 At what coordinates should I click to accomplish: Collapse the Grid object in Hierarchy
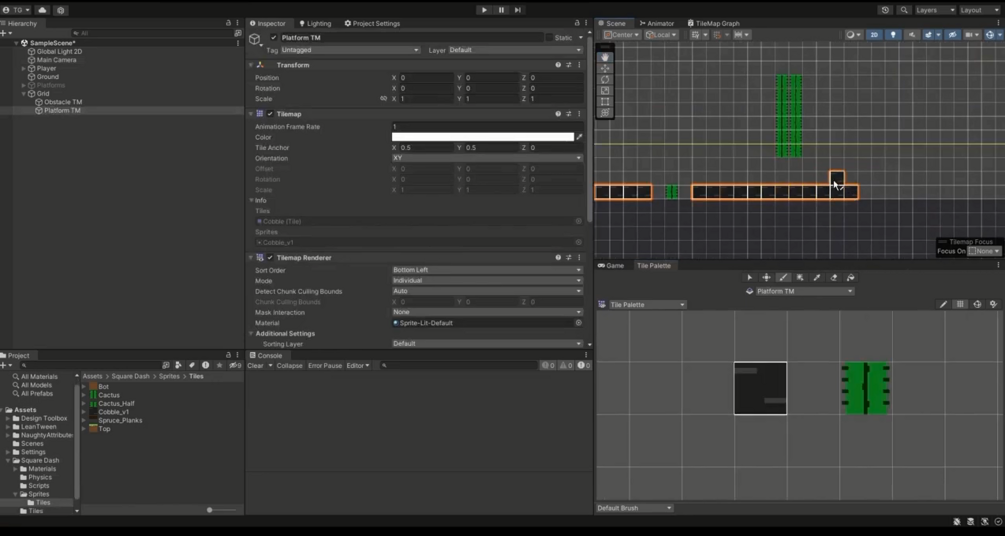pyautogui.click(x=24, y=94)
